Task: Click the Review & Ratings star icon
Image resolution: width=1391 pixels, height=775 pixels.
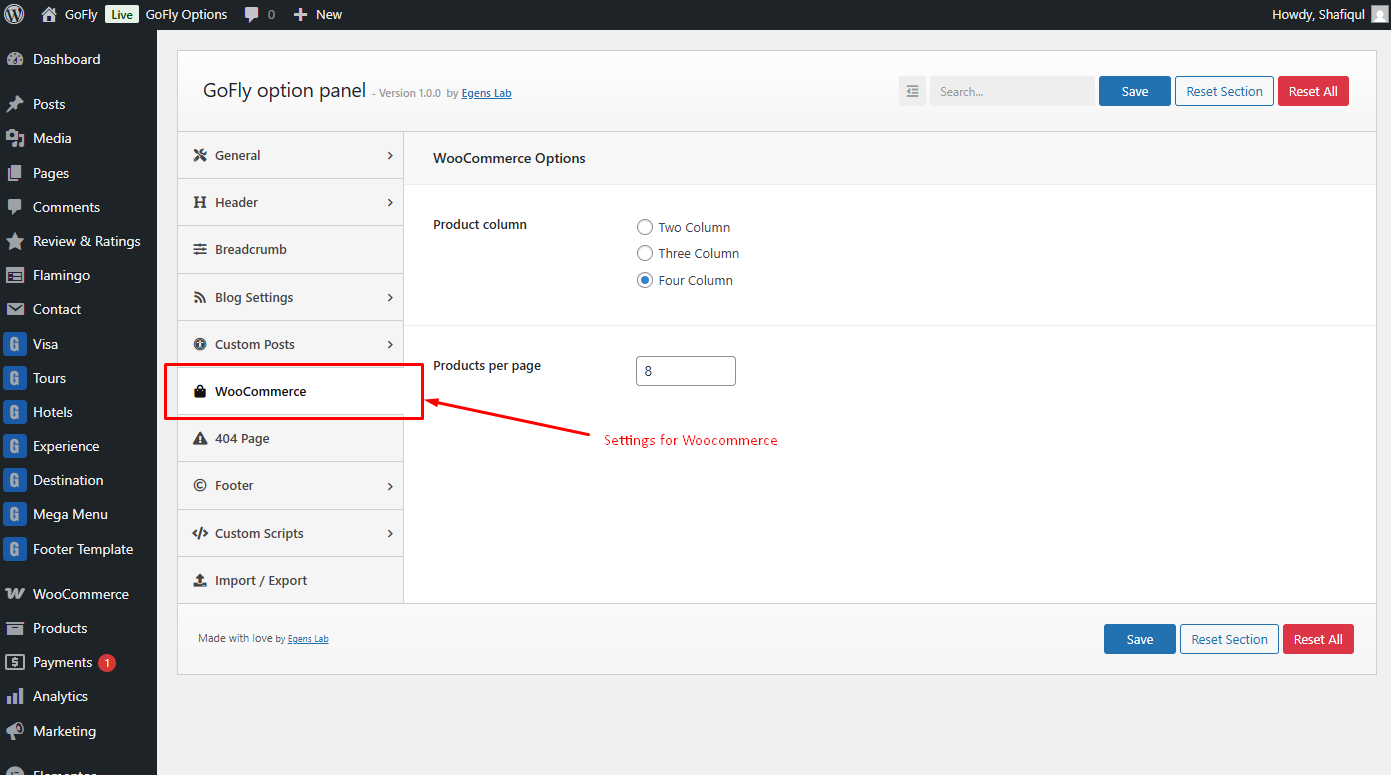Action: coord(15,241)
